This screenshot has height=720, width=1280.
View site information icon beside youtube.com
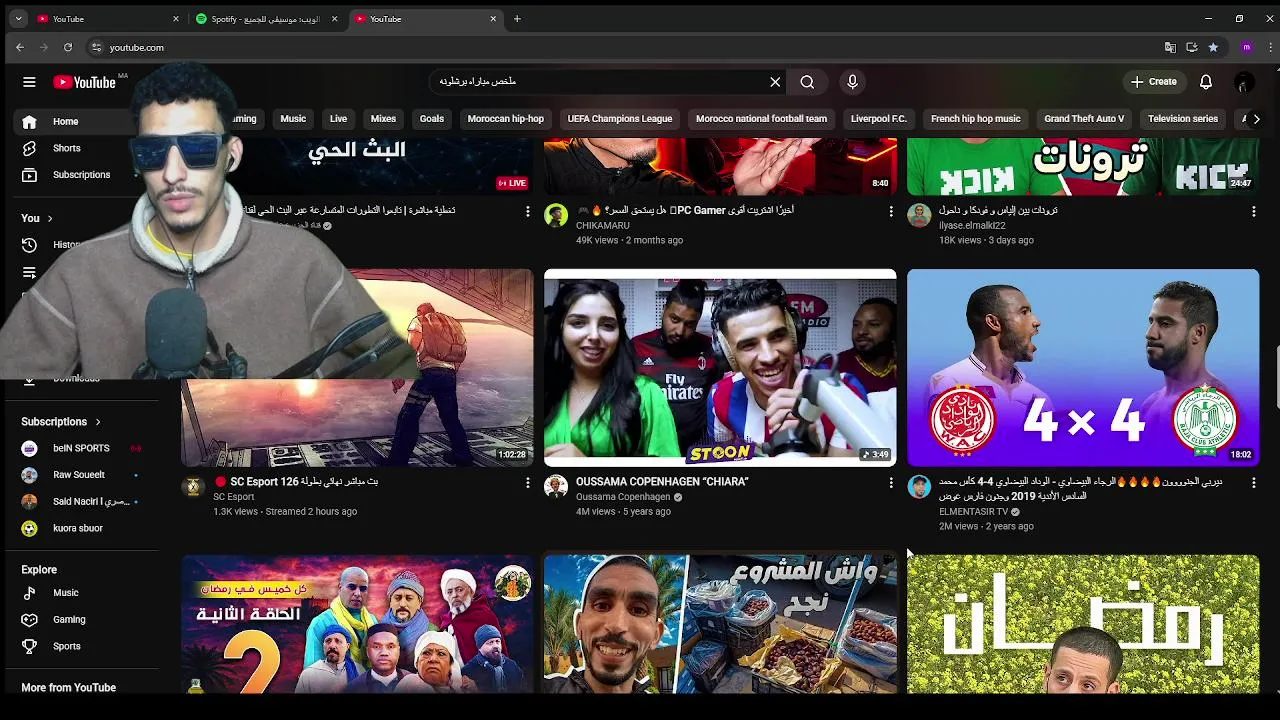point(96,47)
